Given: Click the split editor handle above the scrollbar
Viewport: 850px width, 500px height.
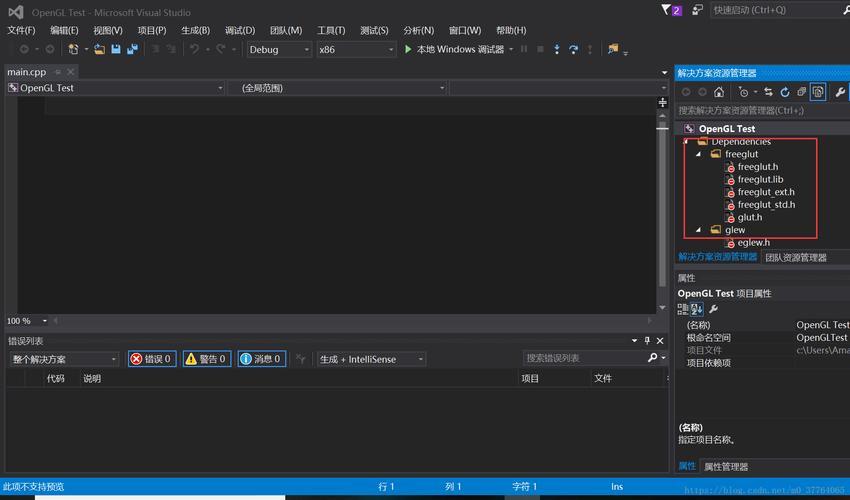Looking at the screenshot, I should (662, 102).
